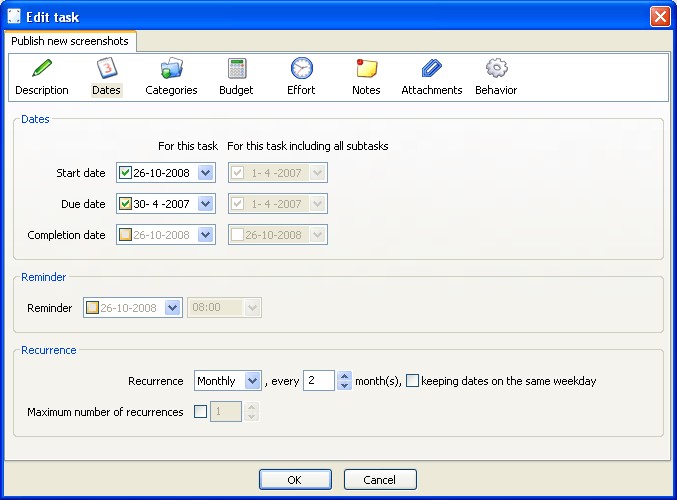Viewport: 677px width, 500px height.
Task: Enable keeping dates on the same weekday
Action: pyautogui.click(x=413, y=381)
